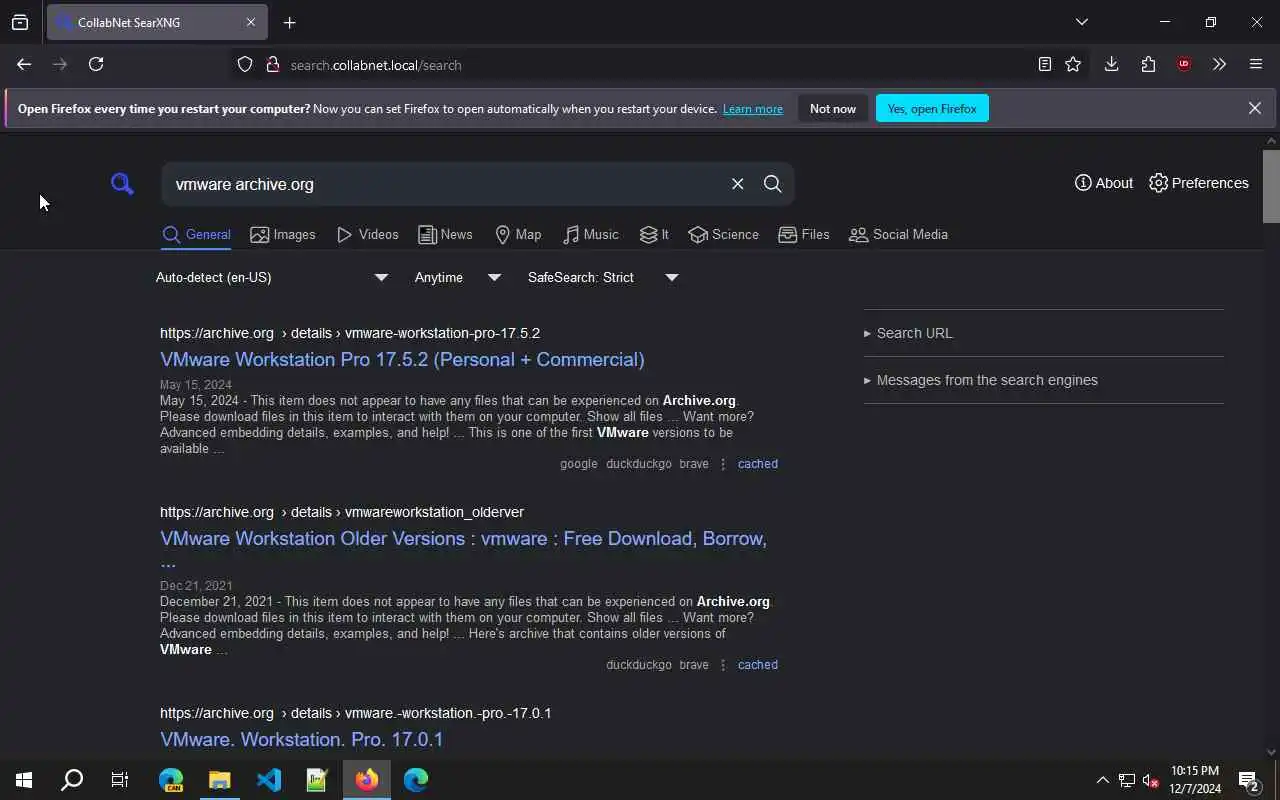
Task: Open Learn more link in notification
Action: [x=753, y=109]
